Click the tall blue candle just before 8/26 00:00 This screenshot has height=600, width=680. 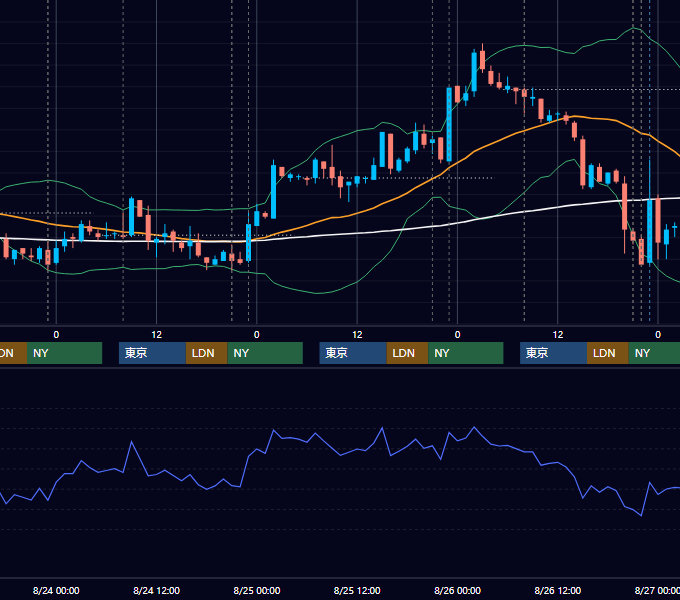tap(449, 124)
